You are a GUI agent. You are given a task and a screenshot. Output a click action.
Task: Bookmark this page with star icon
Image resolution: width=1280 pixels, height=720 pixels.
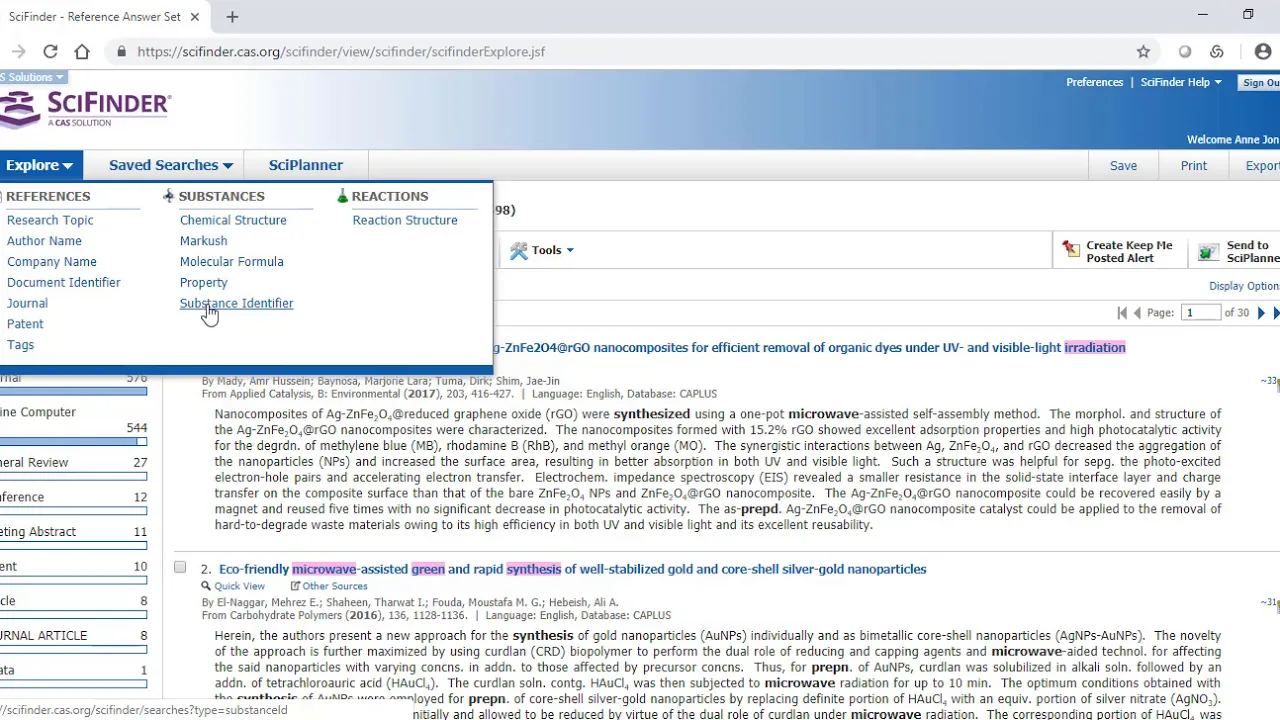[1143, 52]
